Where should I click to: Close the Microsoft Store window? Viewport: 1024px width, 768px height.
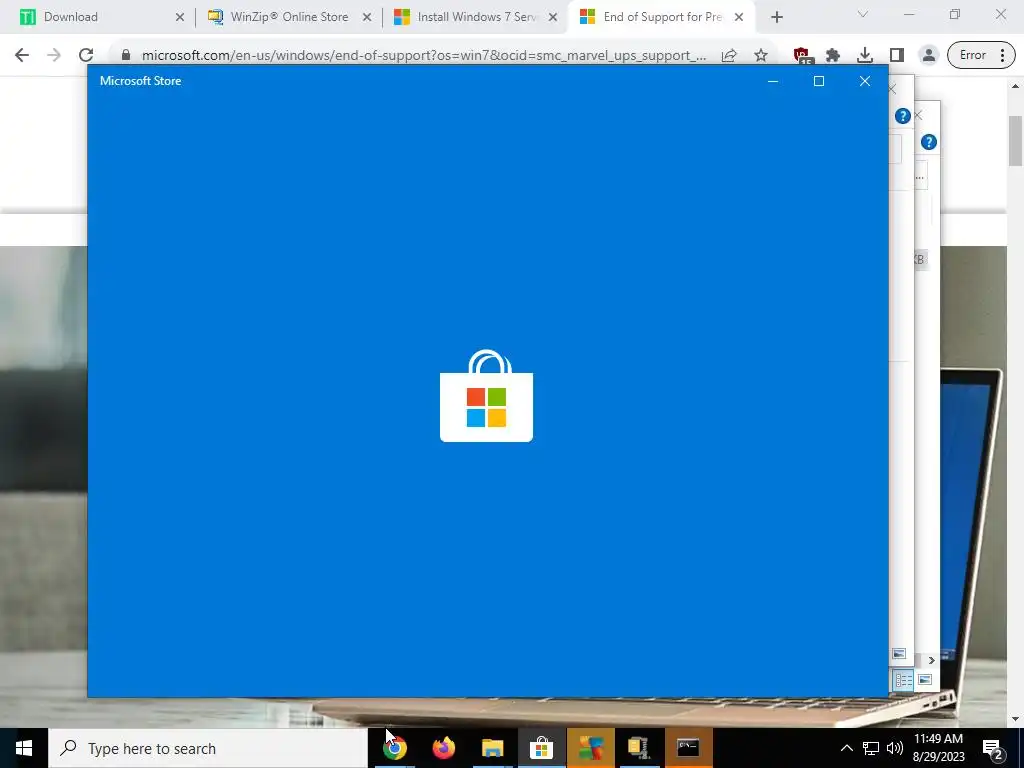(865, 81)
